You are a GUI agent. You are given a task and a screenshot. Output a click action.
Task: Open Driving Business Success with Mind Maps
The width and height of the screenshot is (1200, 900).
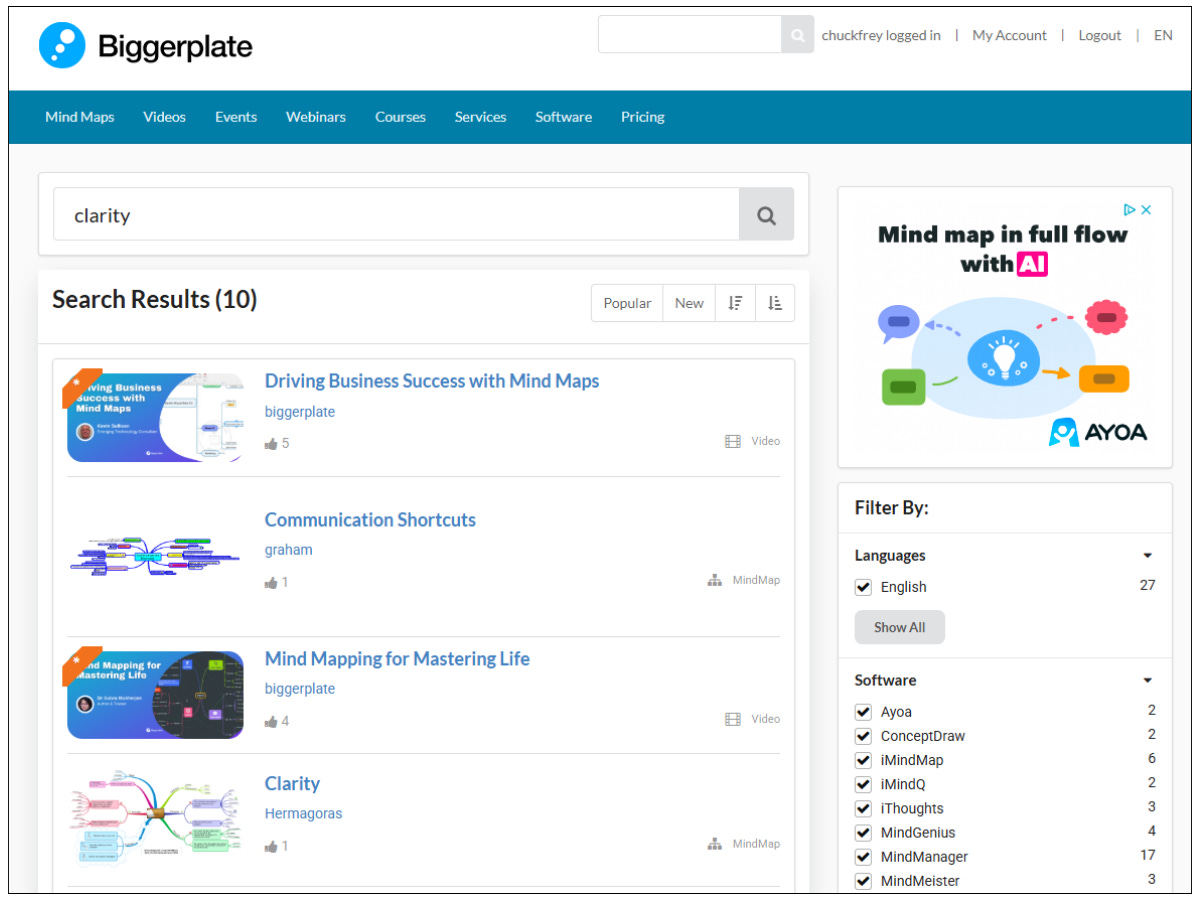pyautogui.click(x=432, y=381)
